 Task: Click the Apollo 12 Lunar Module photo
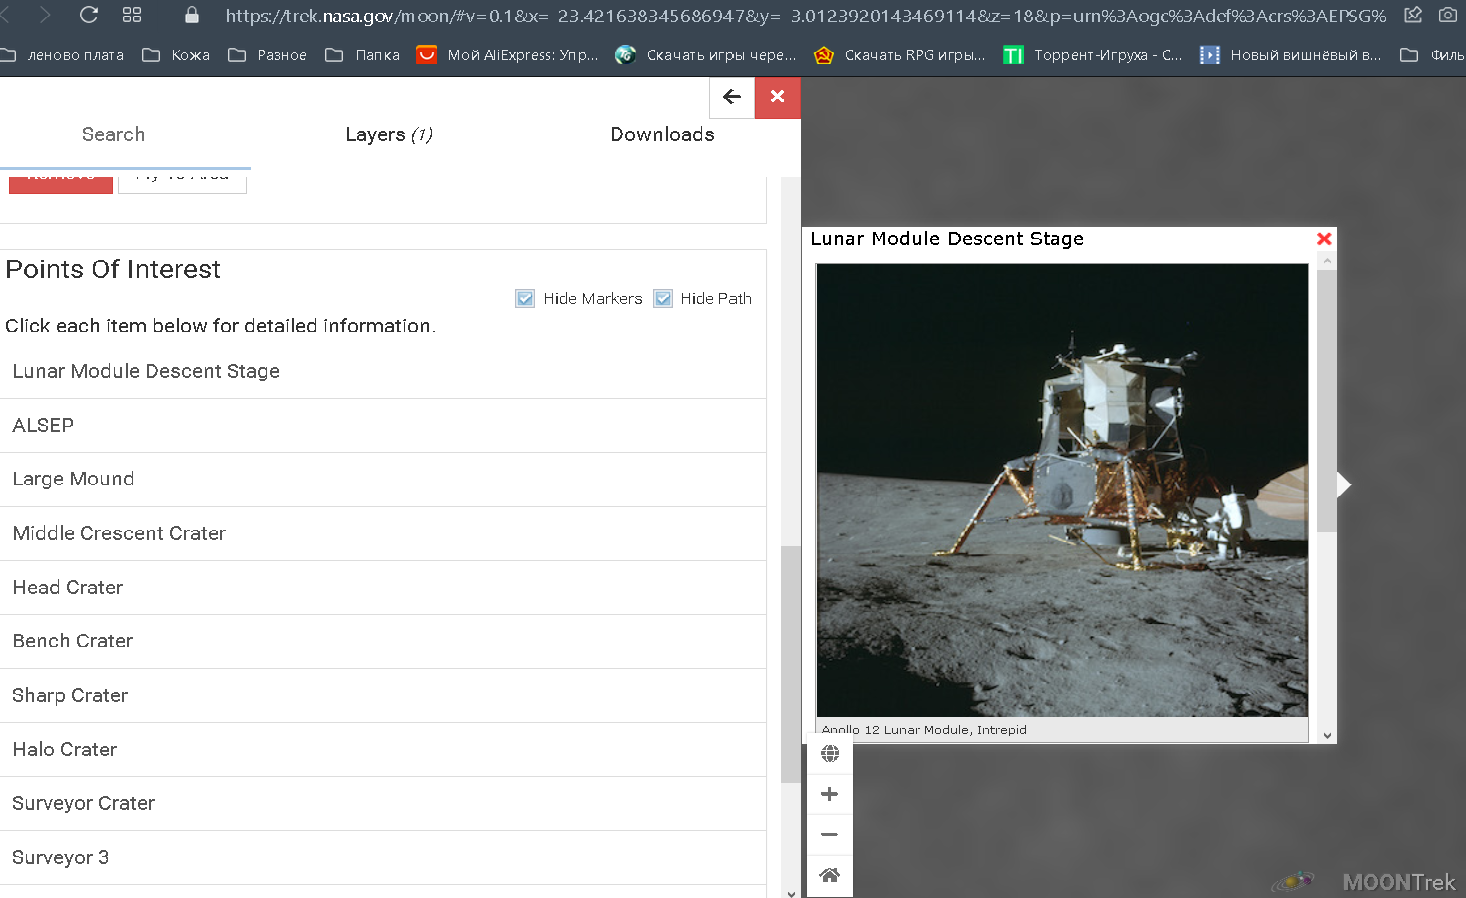tap(1062, 490)
